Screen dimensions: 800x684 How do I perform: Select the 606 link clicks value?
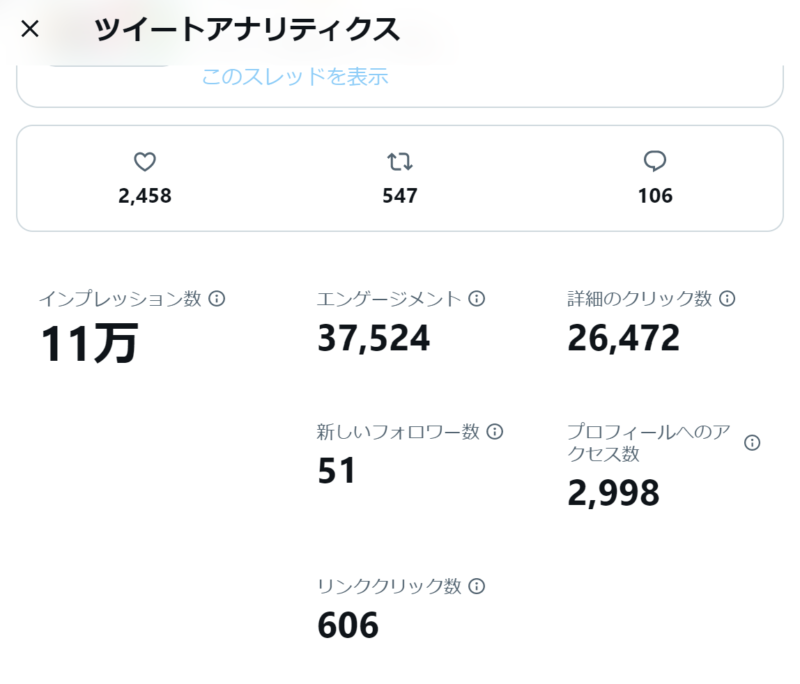[x=348, y=626]
